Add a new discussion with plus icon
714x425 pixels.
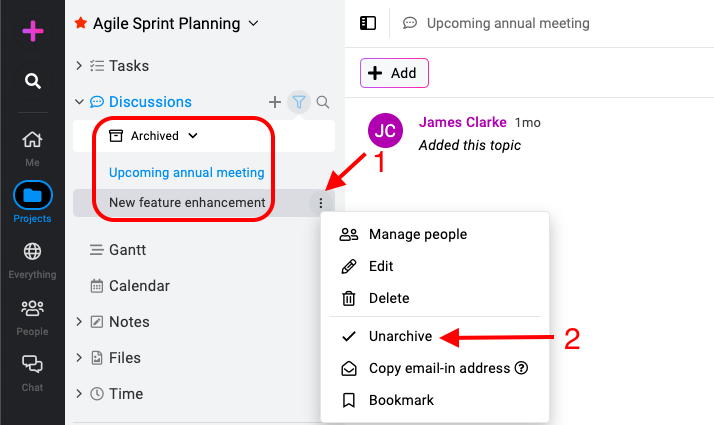[275, 102]
